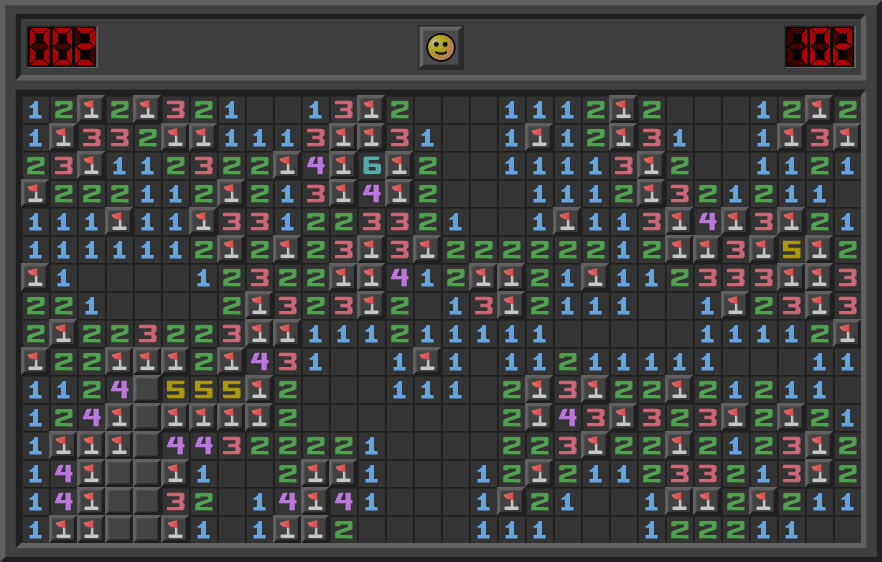882x562 pixels.
Task: Click the flag directly right of the lone yellow 5
Action: [x=820, y=249]
